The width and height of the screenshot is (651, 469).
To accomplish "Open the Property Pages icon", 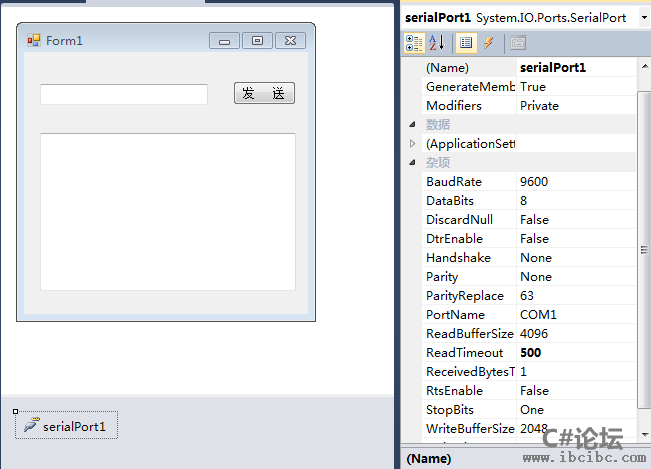I will tap(517, 42).
